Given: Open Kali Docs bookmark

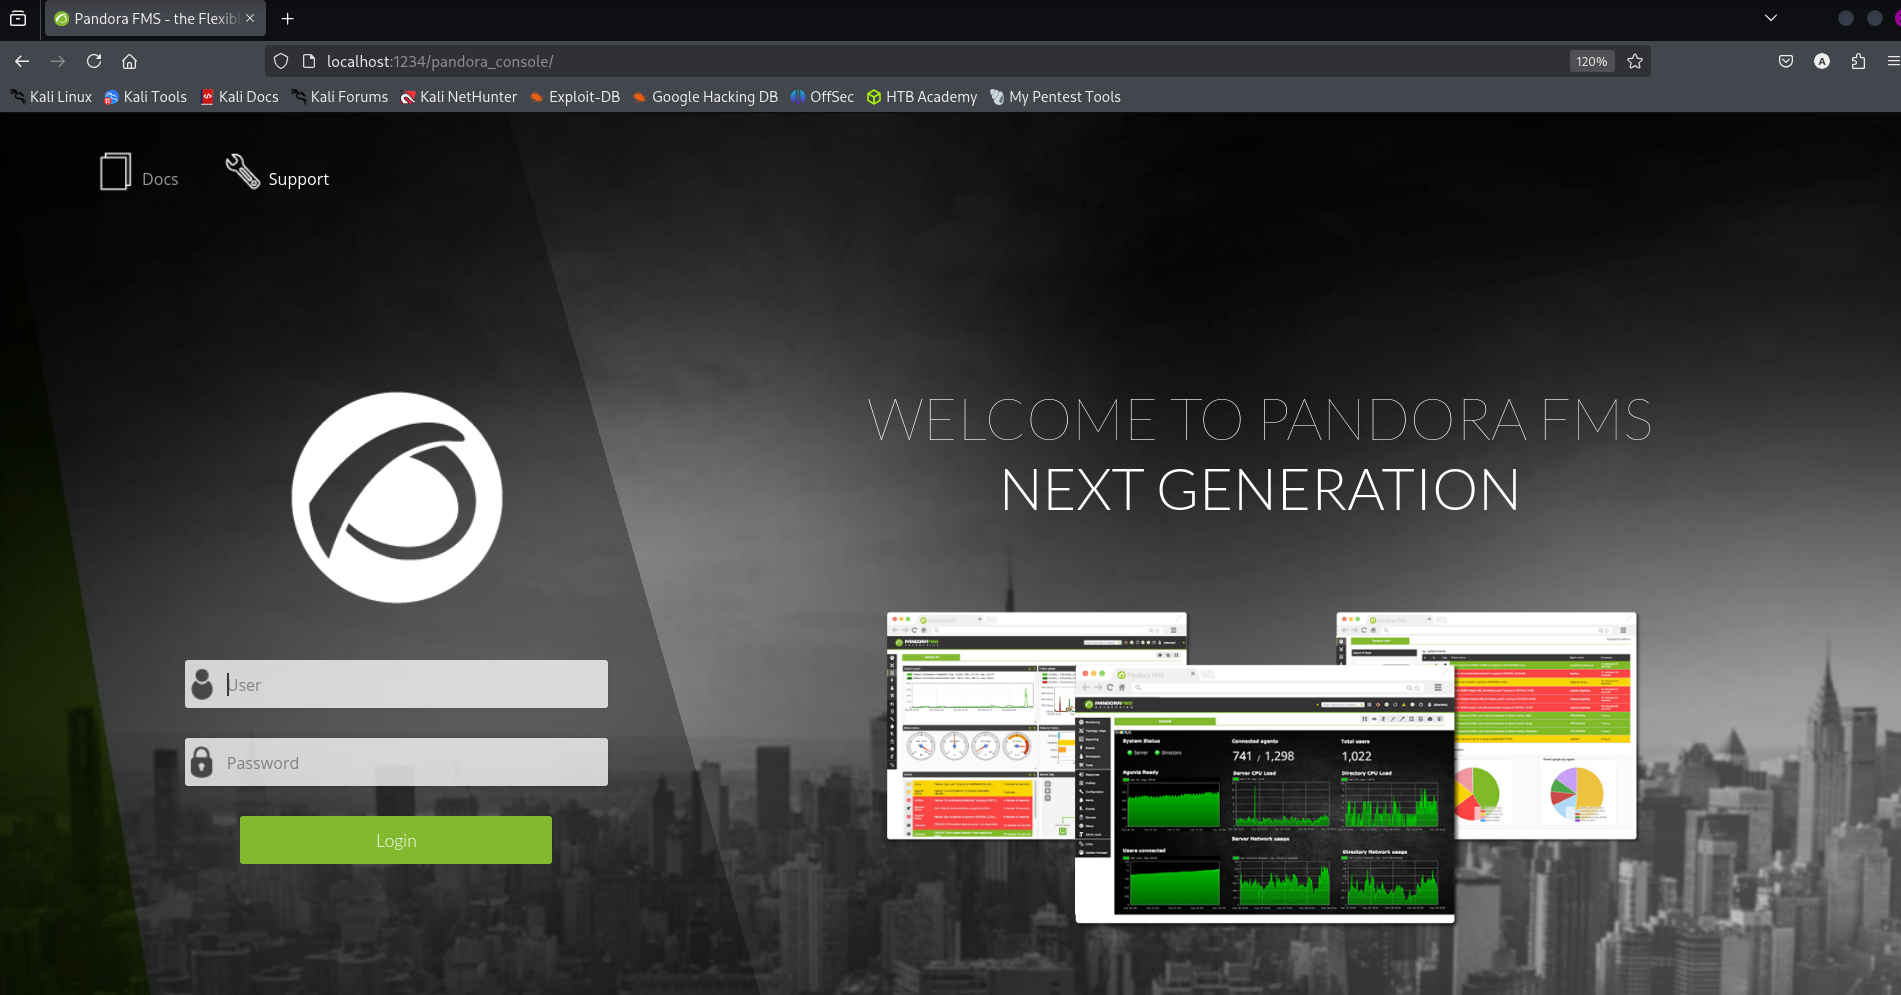Looking at the screenshot, I should (240, 97).
